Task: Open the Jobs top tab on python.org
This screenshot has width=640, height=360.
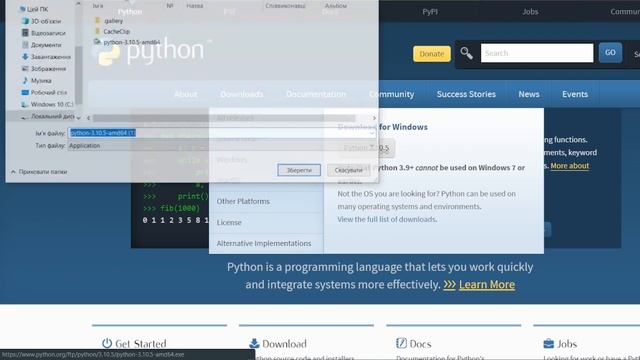Action: (530, 11)
